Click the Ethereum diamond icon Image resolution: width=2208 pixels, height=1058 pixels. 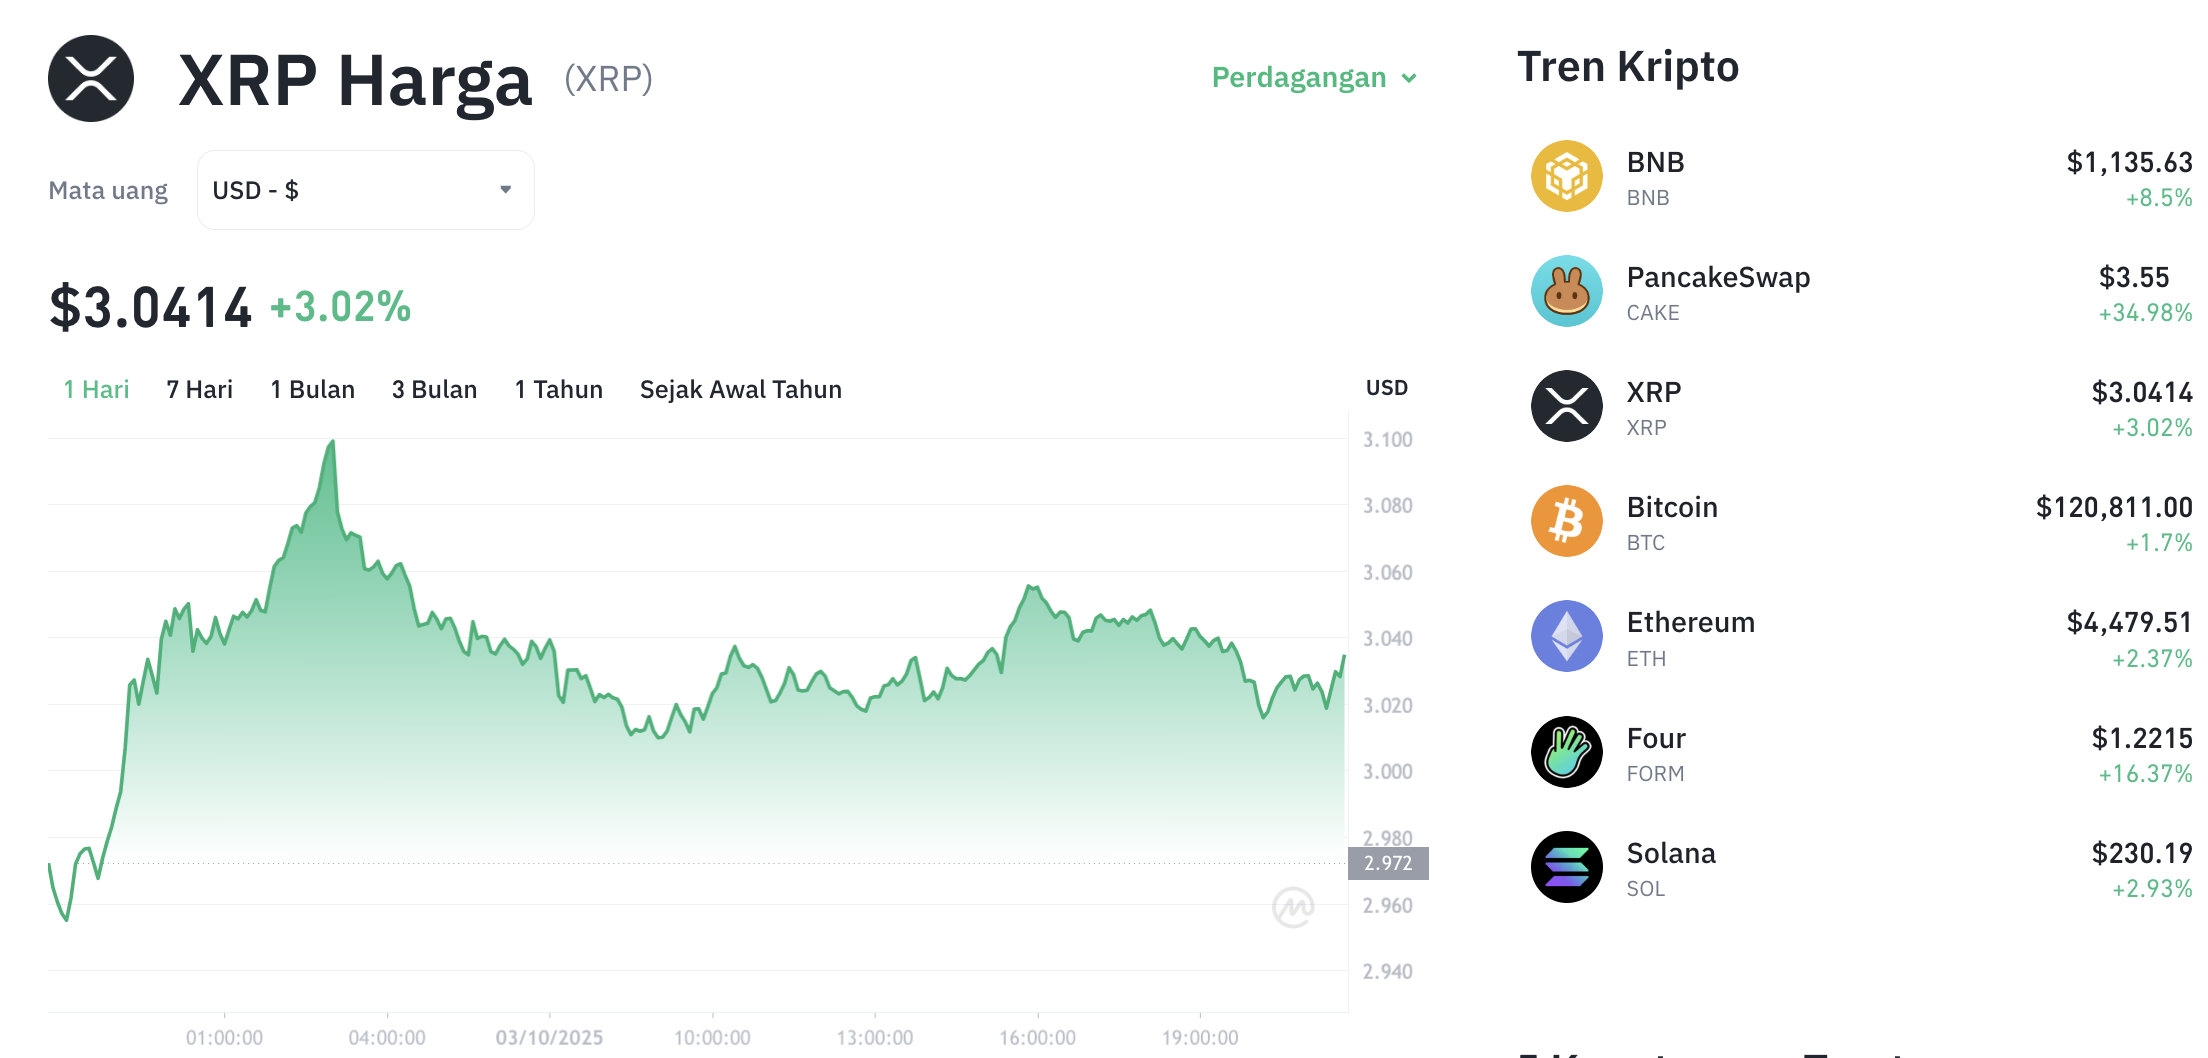click(1566, 636)
